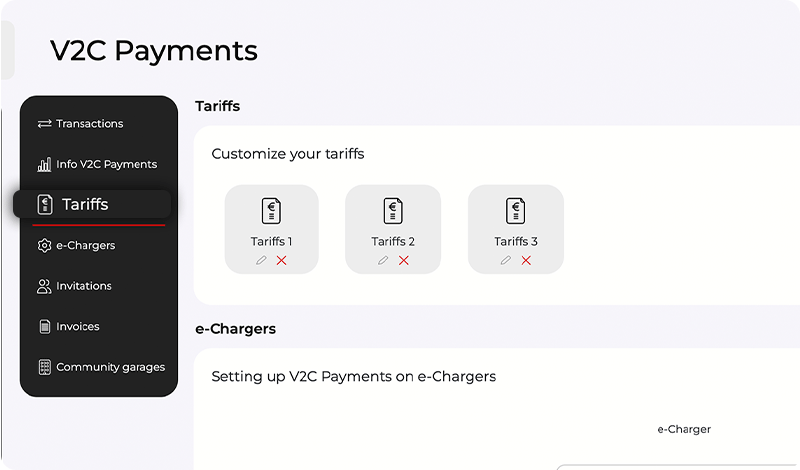The width and height of the screenshot is (800, 470).
Task: Open the Transactions menu item
Action: click(90, 124)
